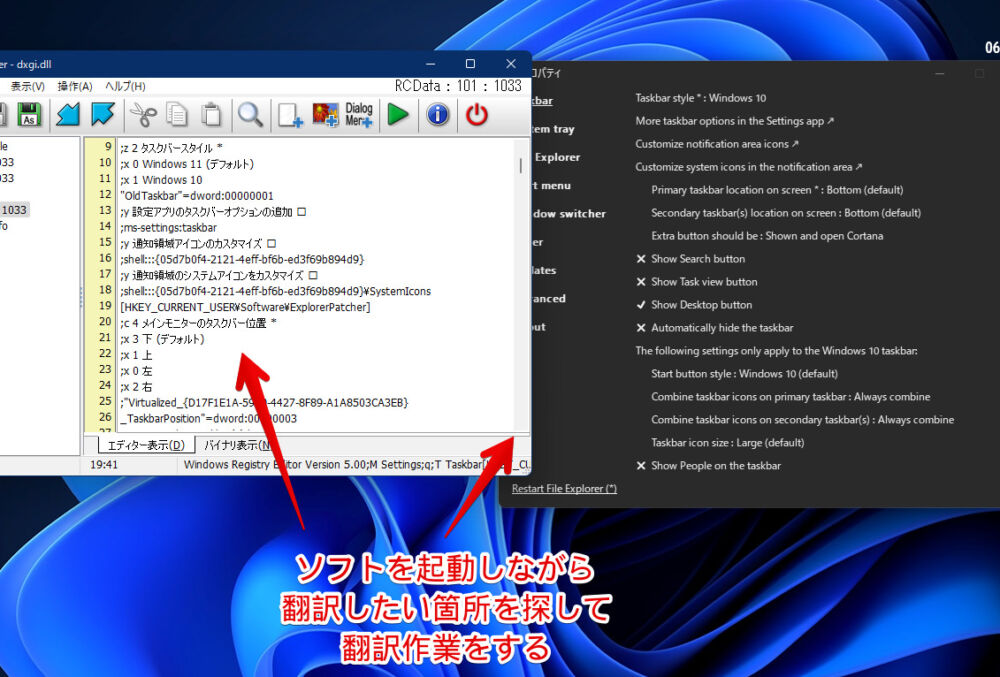Click the line 18 SystemIcons shell path text

[x=276, y=291]
